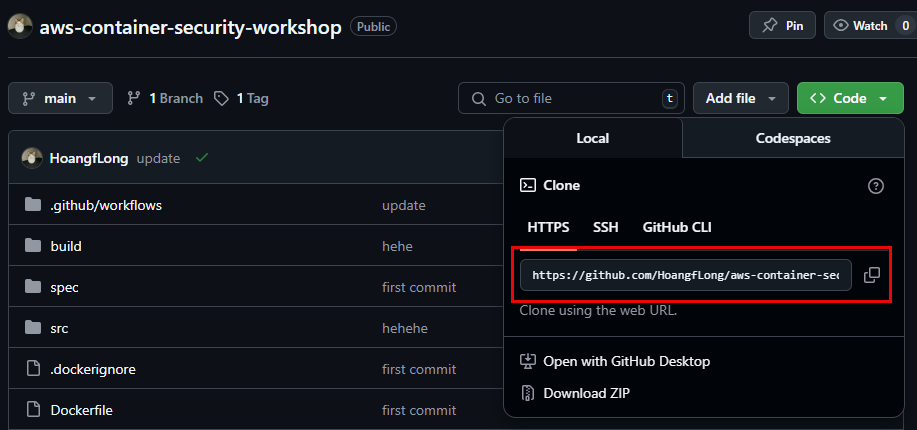Pin this repository with the Pin button
The height and width of the screenshot is (430, 917).
(782, 26)
